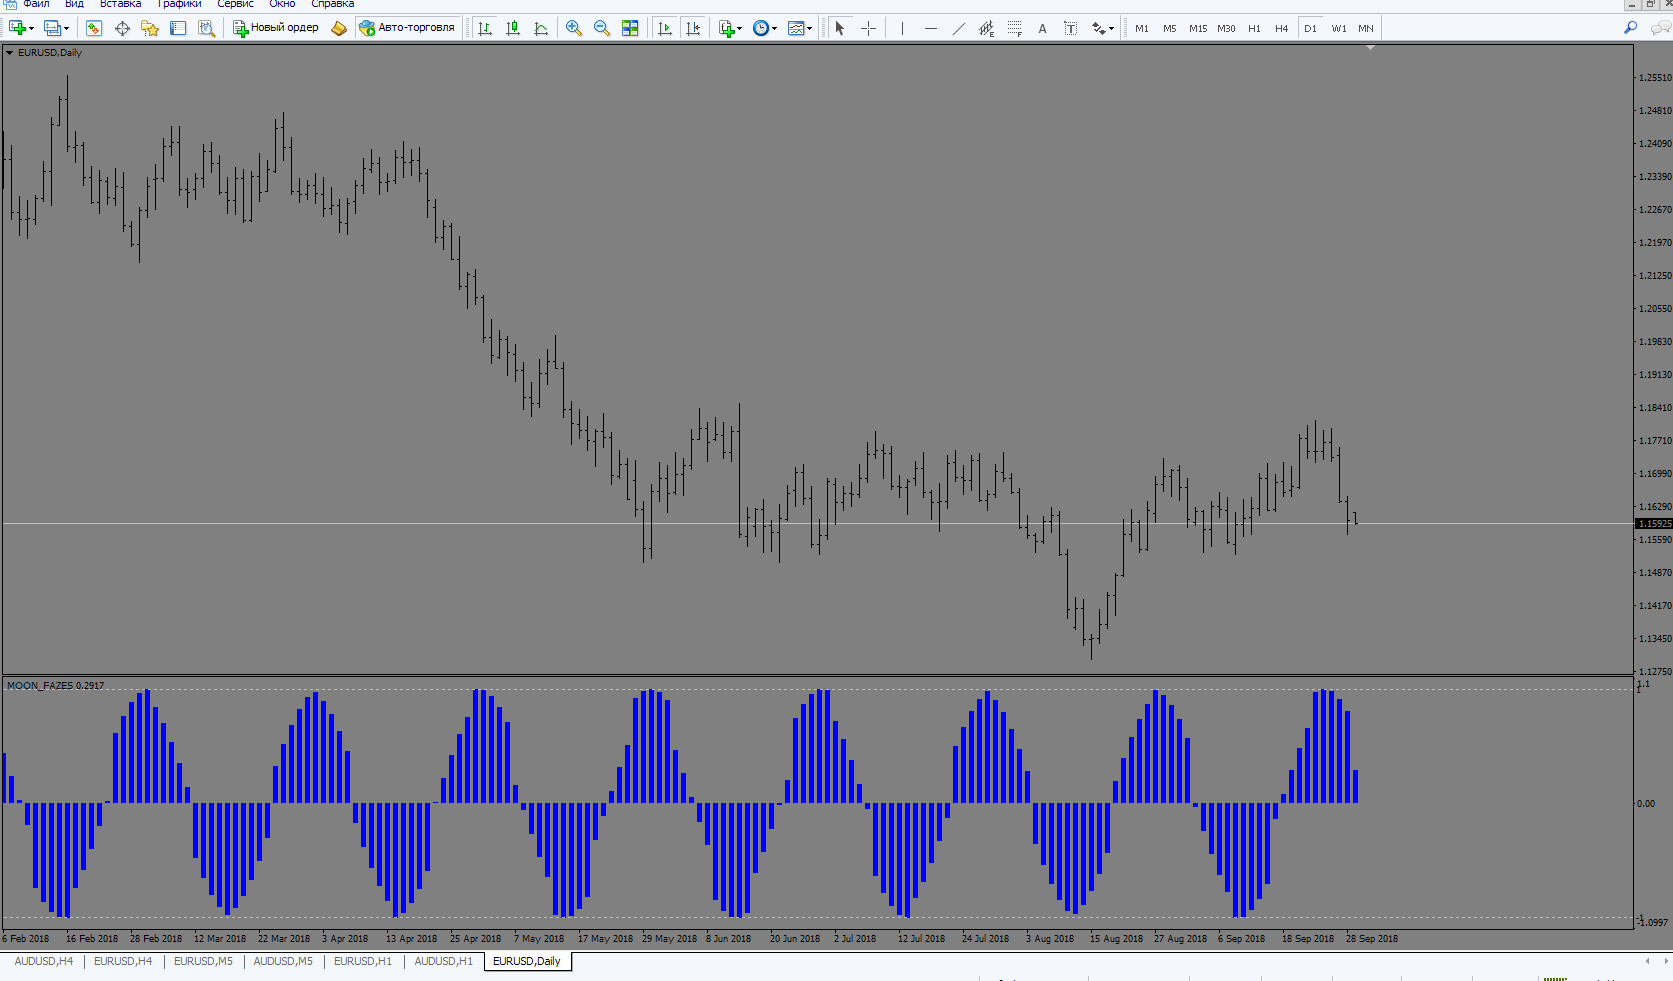This screenshot has height=981, width=1673.
Task: Select the crosshair tool
Action: tap(868, 28)
